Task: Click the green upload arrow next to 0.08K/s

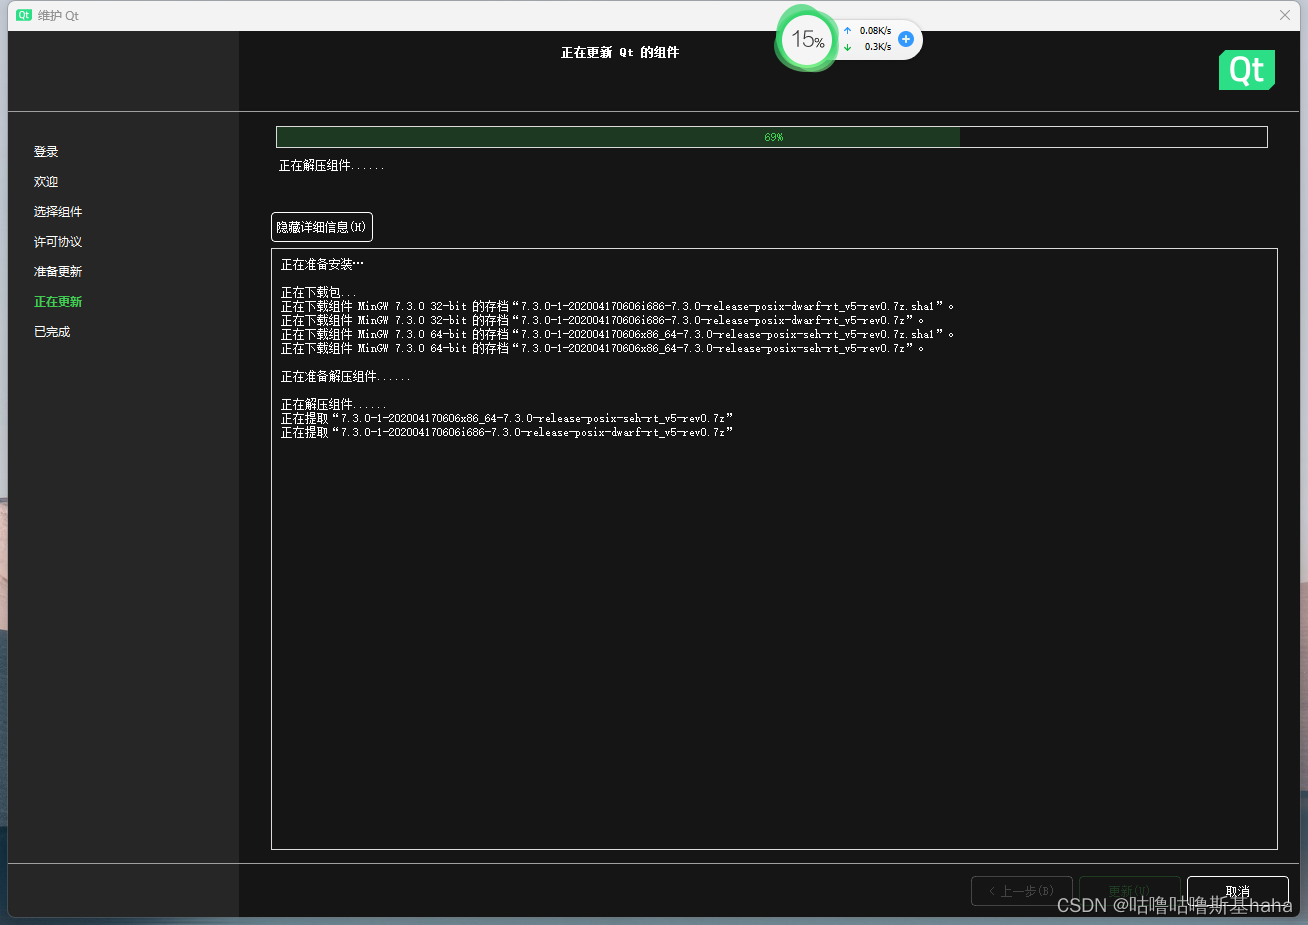Action: pos(846,30)
